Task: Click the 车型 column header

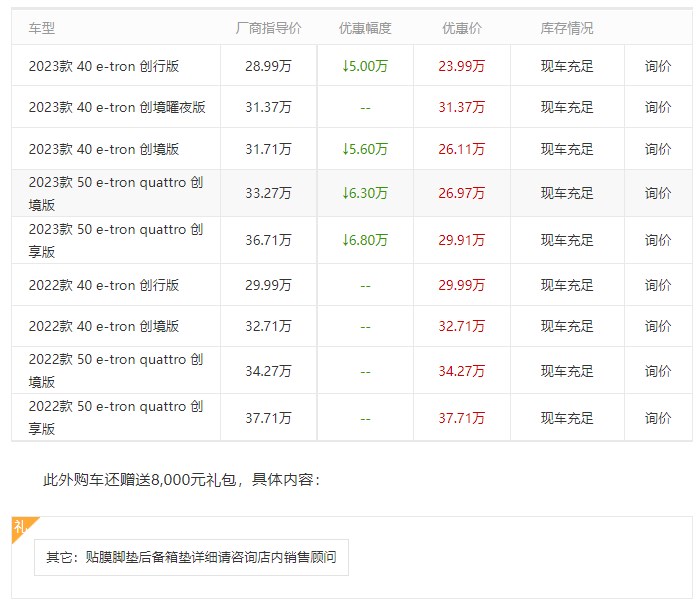Action: tap(42, 28)
